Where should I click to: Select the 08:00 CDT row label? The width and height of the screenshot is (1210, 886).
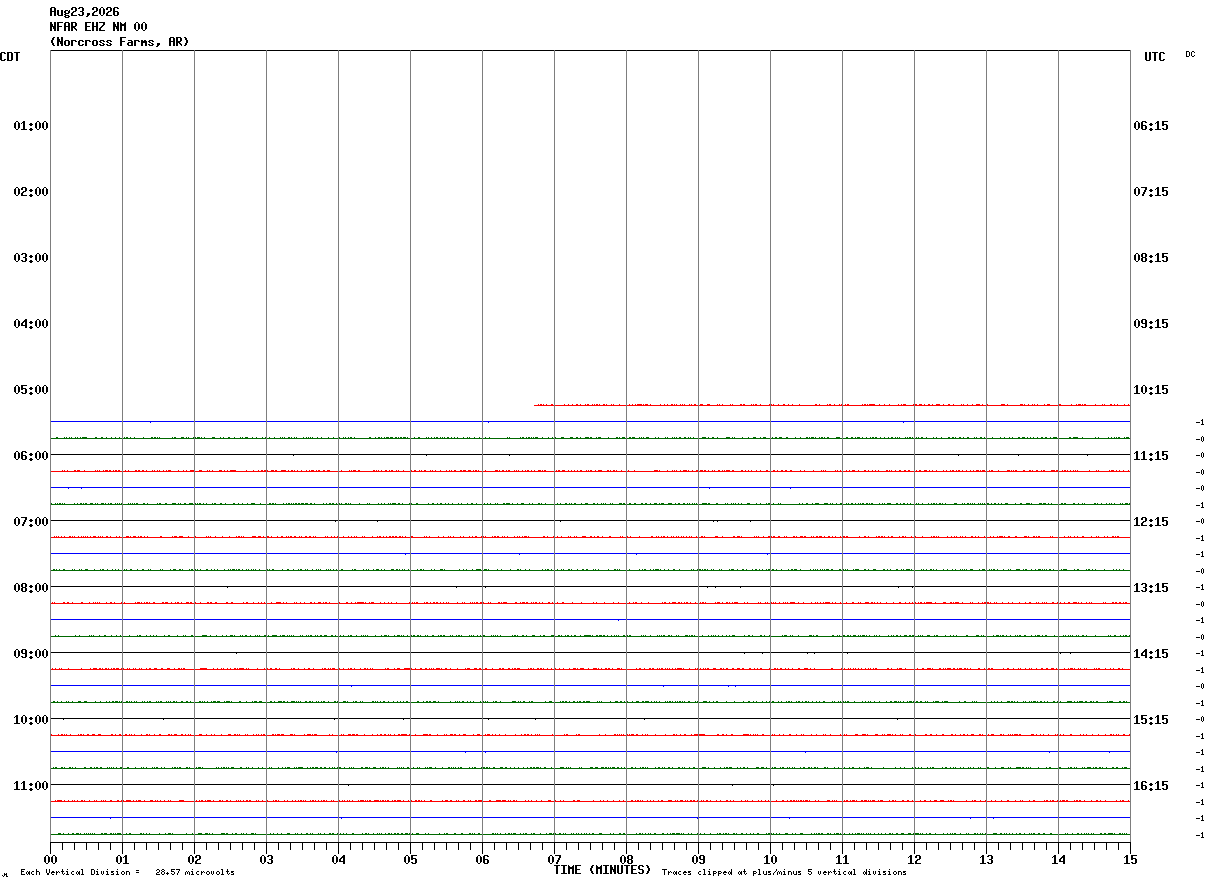click(x=31, y=588)
